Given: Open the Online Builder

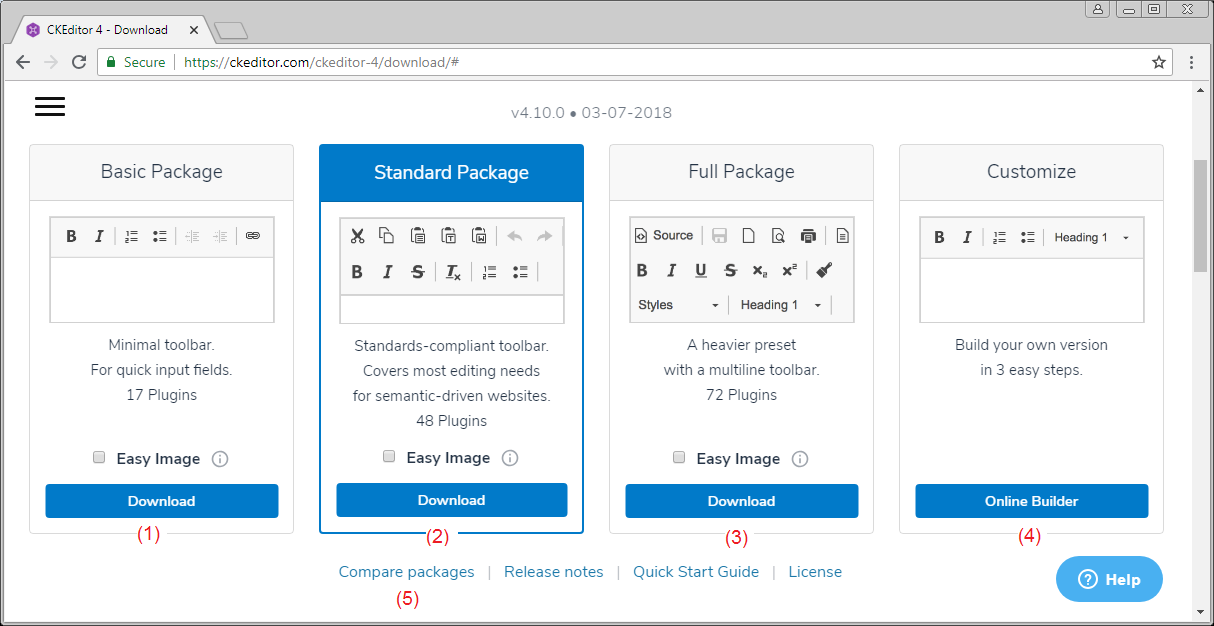Looking at the screenshot, I should tap(1031, 501).
